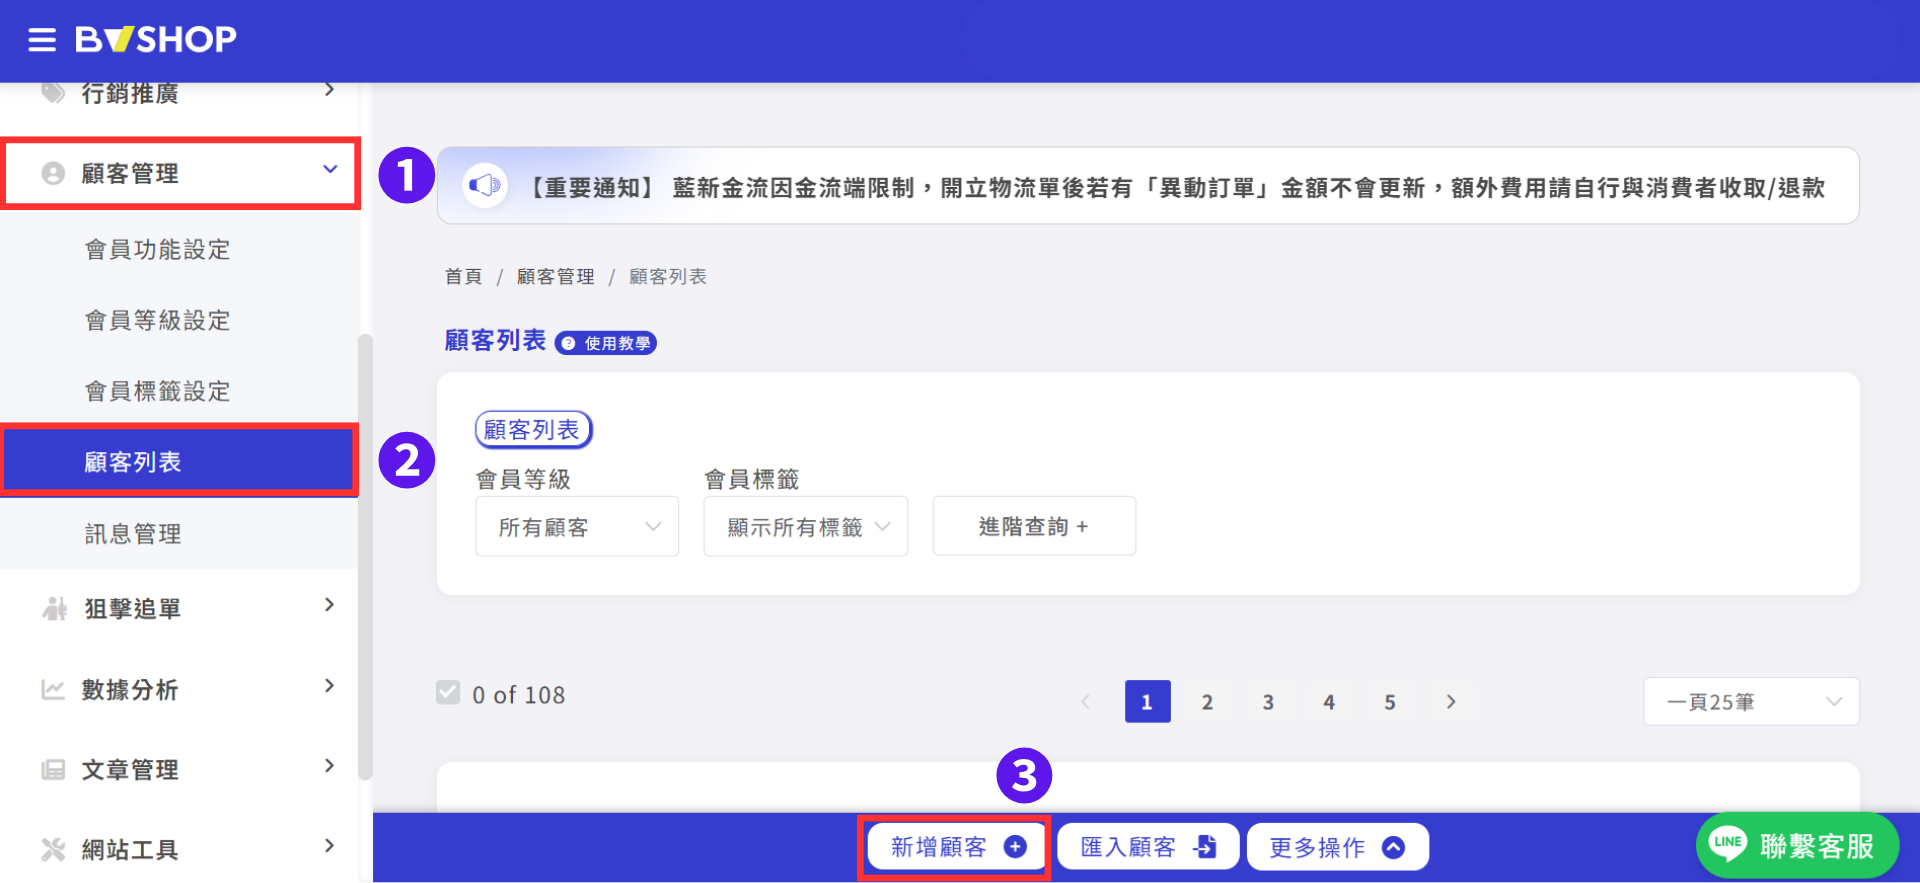Expand the 數據分析 submenu arrow
The image size is (1920, 883).
pyautogui.click(x=329, y=686)
